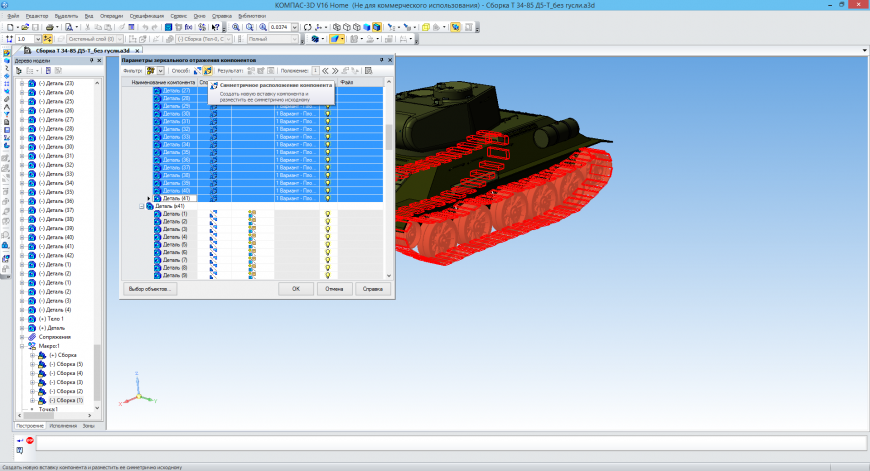Collapse the Макро:1 node in model tree
The image size is (870, 471).
[x=22, y=346]
